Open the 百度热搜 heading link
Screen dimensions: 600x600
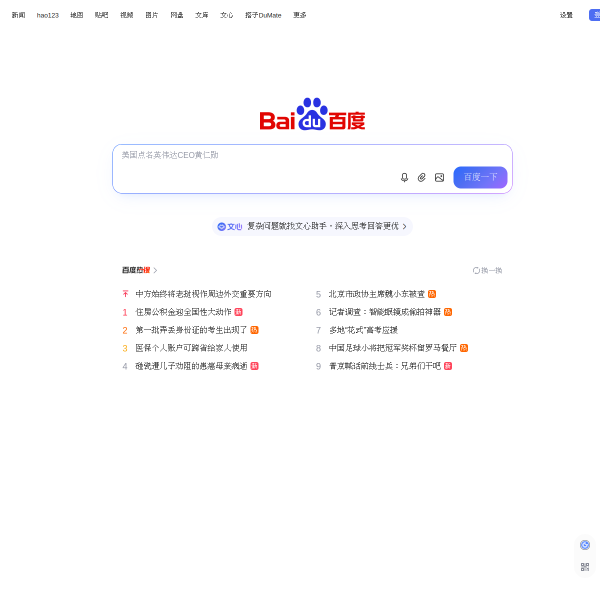(136, 271)
